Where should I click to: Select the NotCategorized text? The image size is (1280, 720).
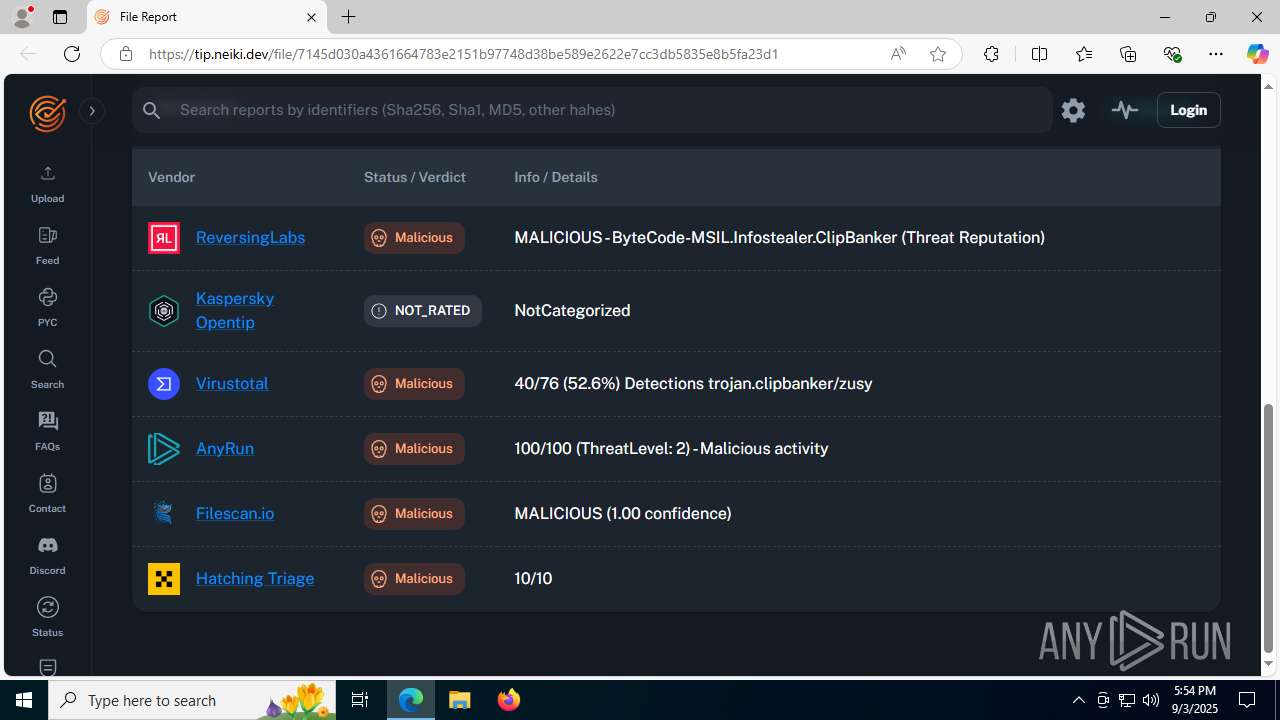(572, 311)
